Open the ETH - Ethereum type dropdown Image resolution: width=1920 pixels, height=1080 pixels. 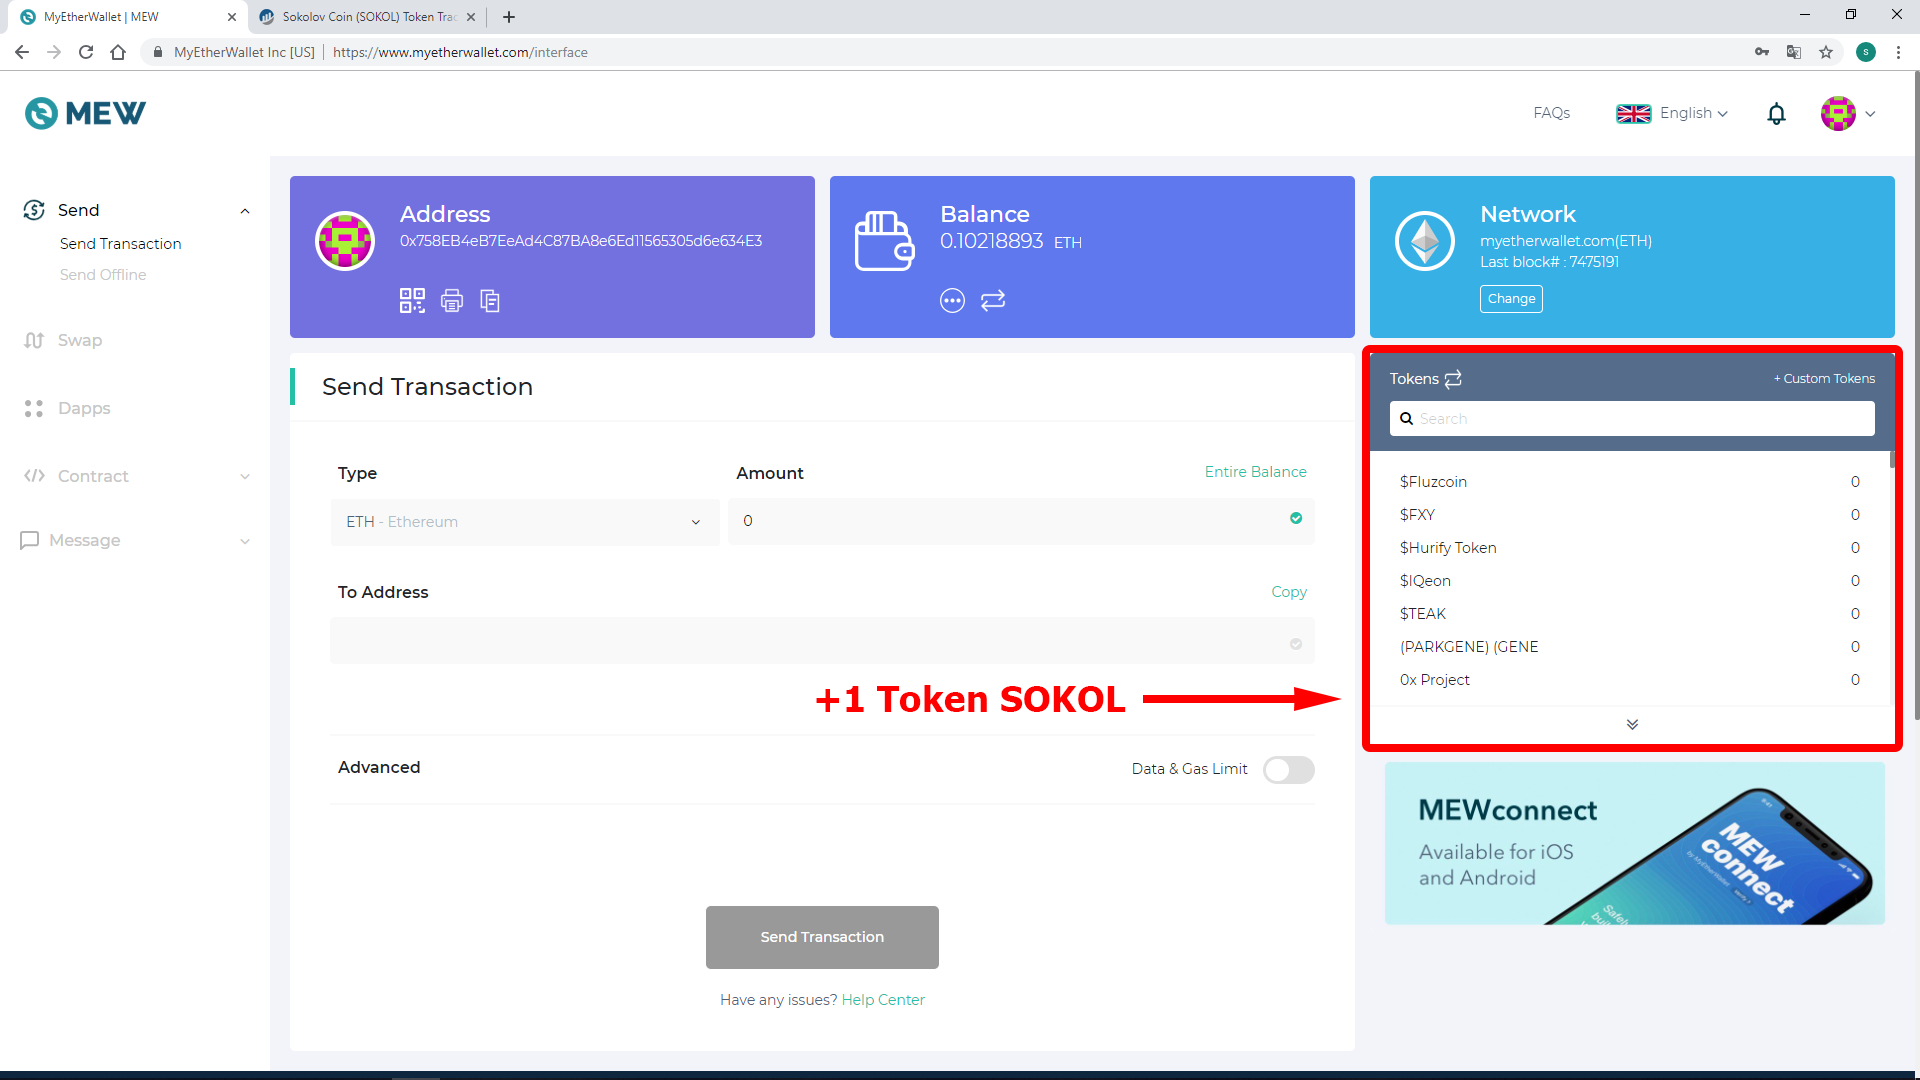524,522
